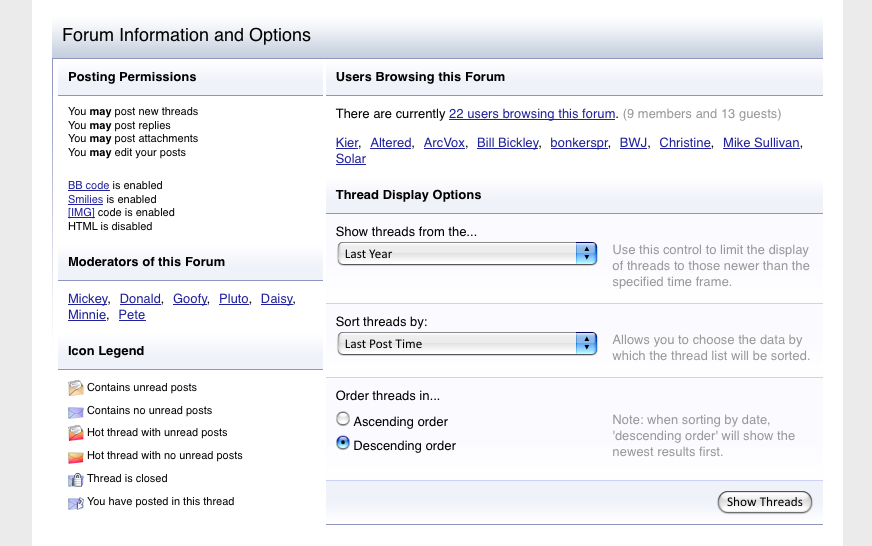The width and height of the screenshot is (872, 546).
Task: Click 'You may edit your posts' text
Action: click(x=127, y=152)
